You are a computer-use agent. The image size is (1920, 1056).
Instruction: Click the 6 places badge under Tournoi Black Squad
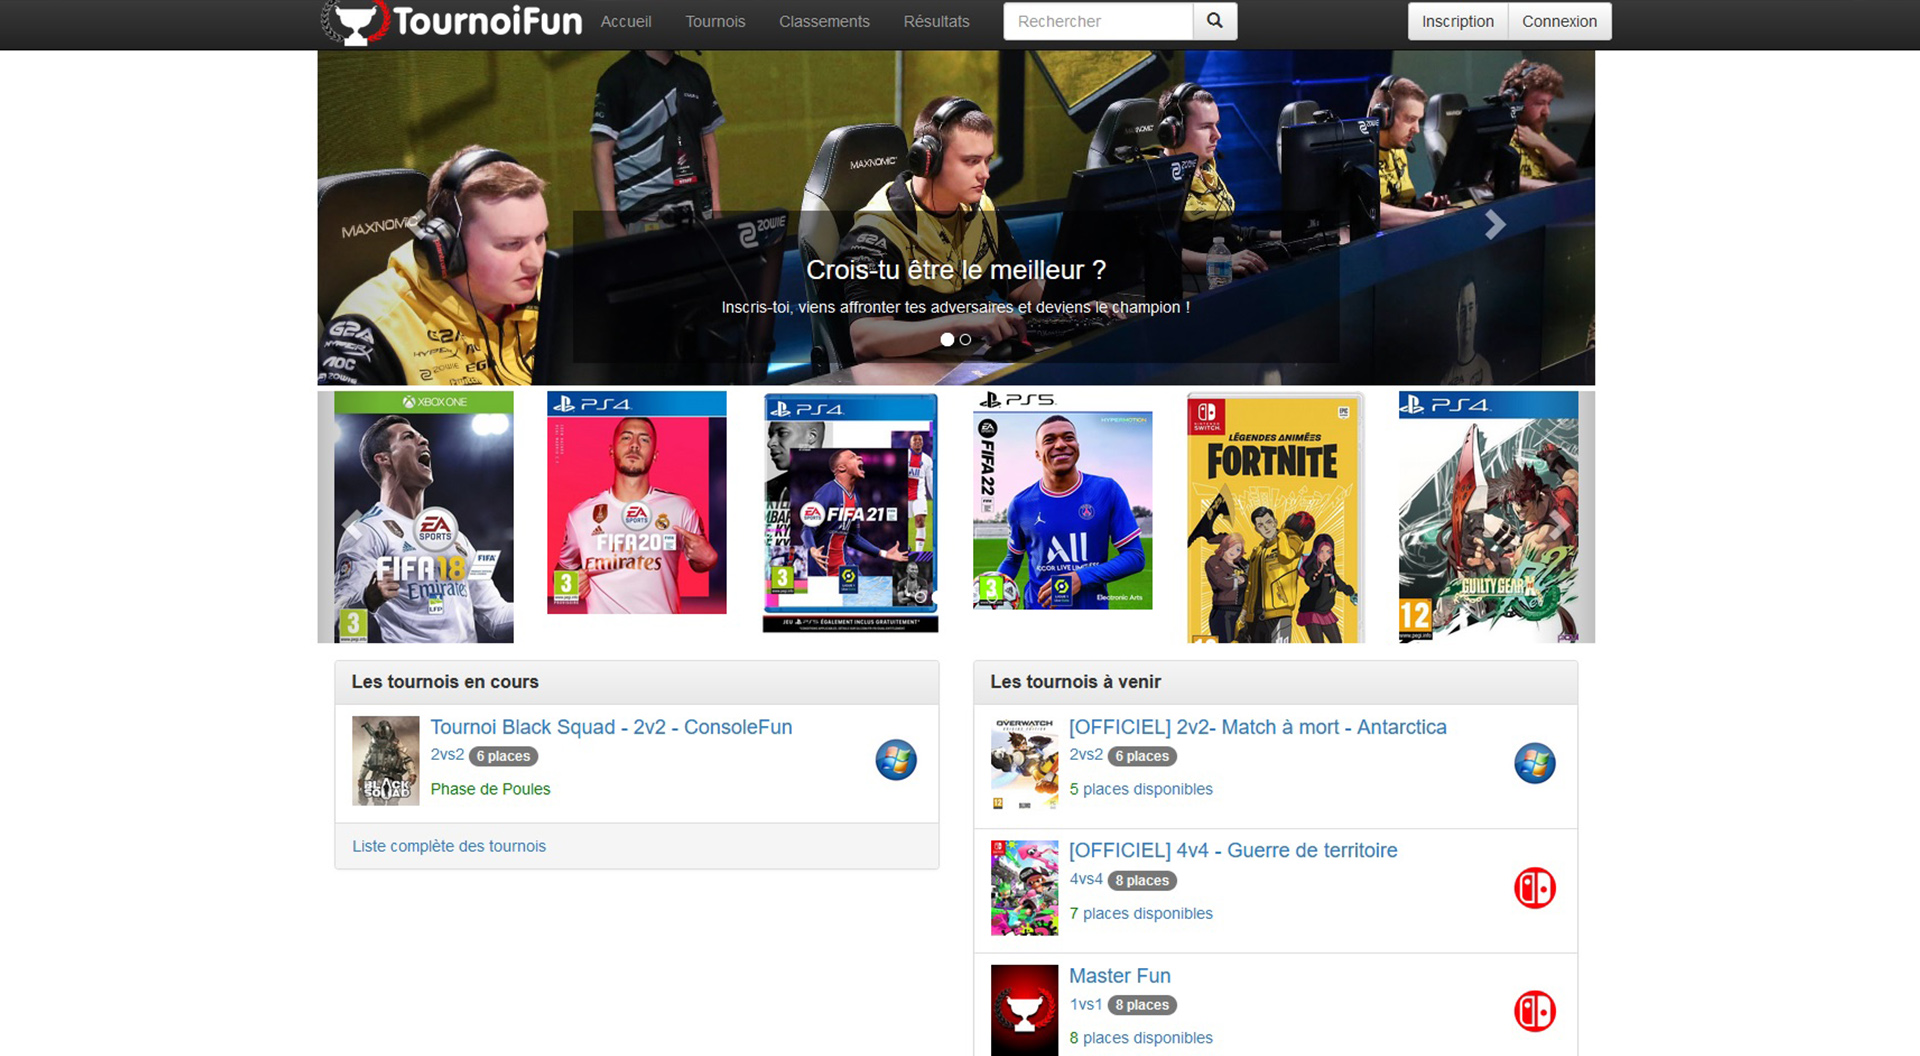tap(503, 756)
